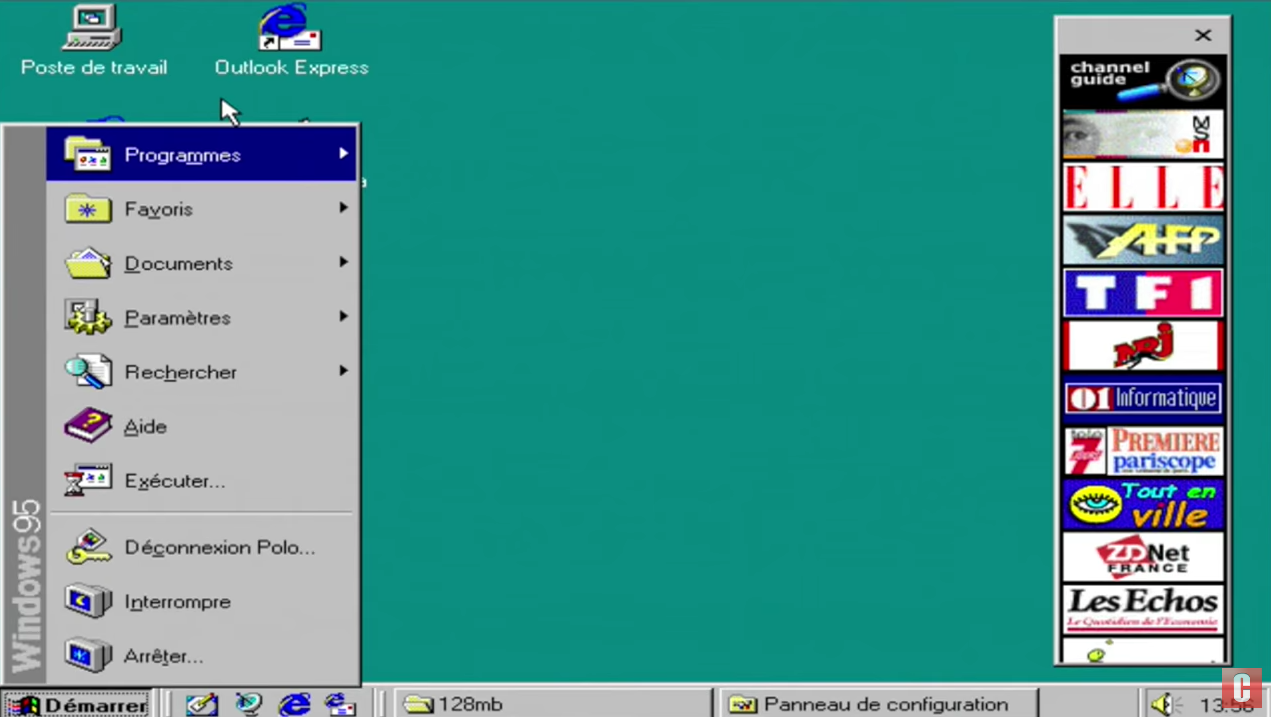Launch Outlook Express from quick launch
1271x717 pixels.
coord(340,704)
